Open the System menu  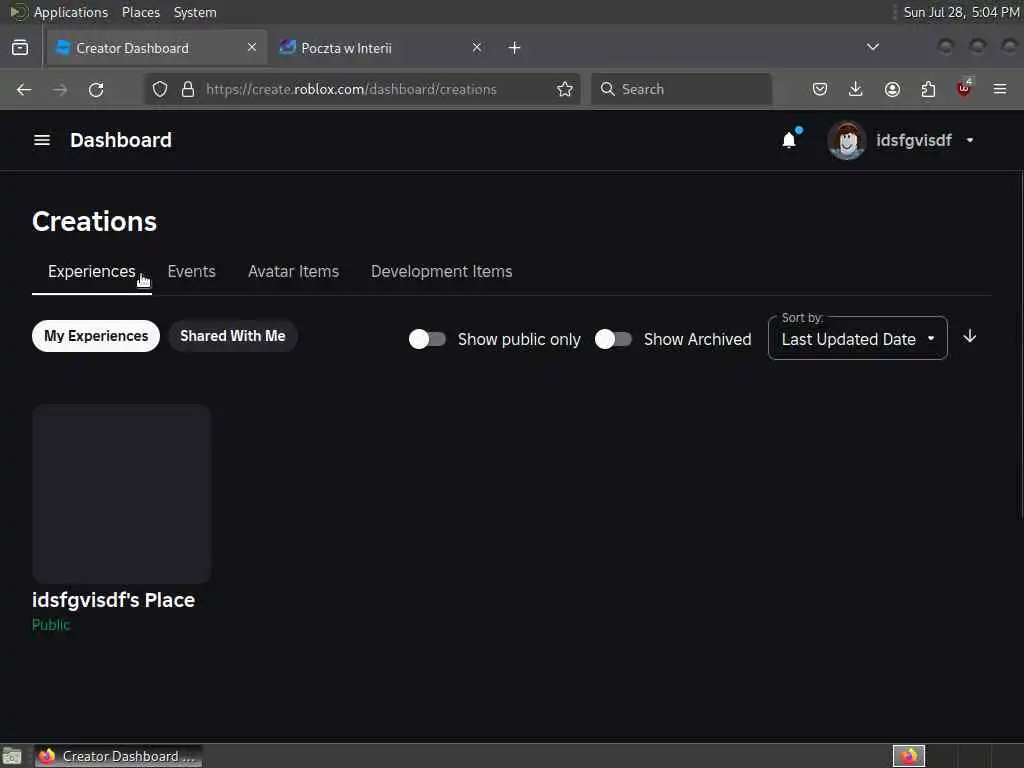tap(195, 12)
